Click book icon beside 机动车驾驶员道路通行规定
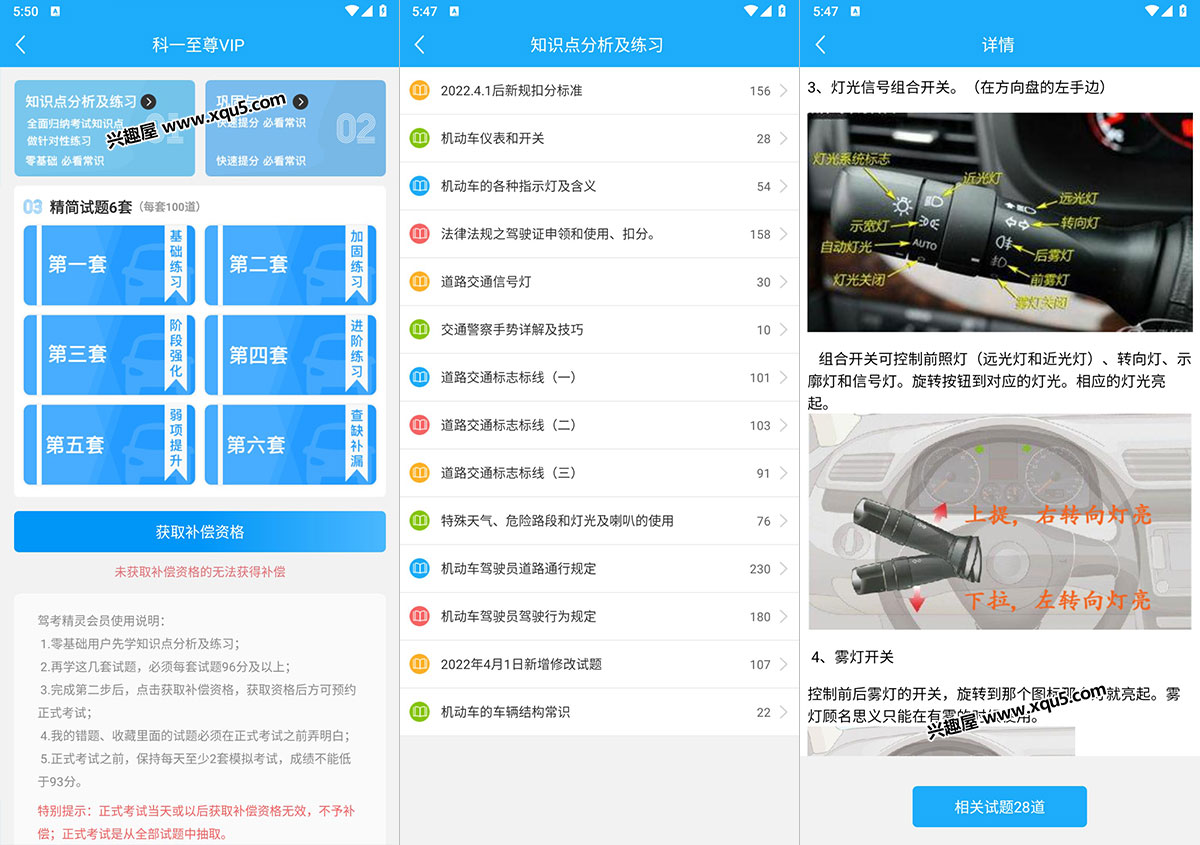 tap(420, 568)
